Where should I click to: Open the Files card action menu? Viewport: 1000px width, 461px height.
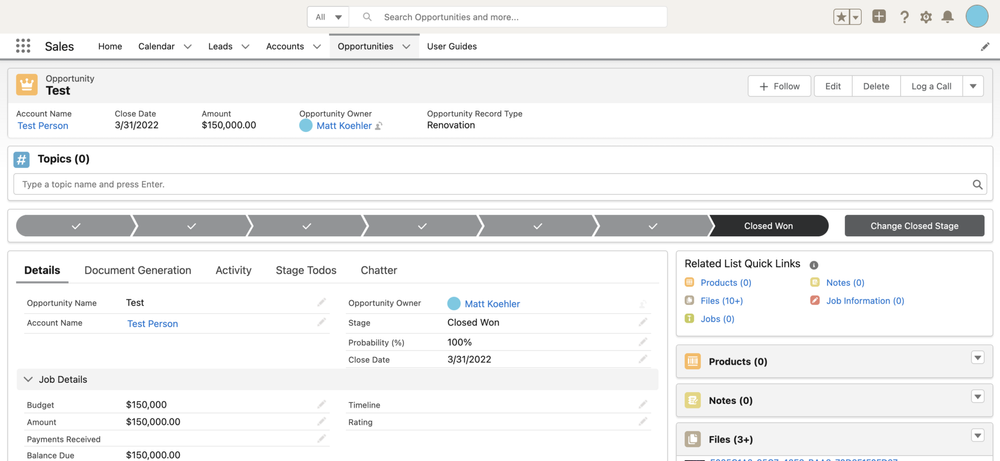978,435
